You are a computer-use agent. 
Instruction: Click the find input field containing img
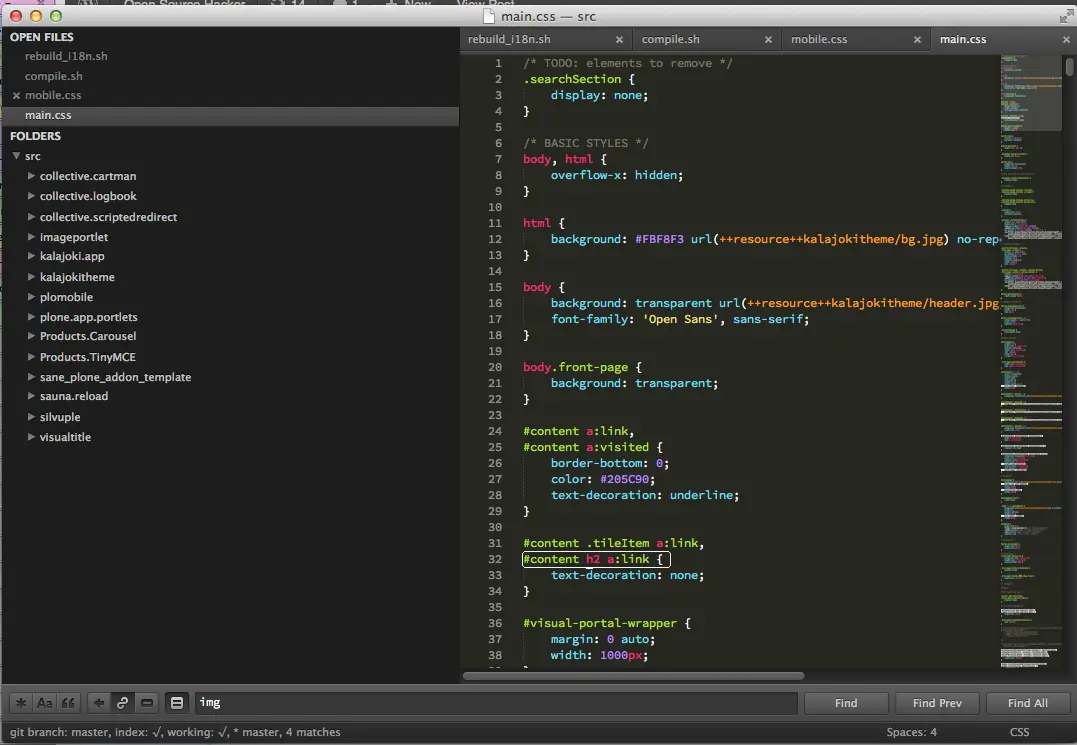coord(496,702)
